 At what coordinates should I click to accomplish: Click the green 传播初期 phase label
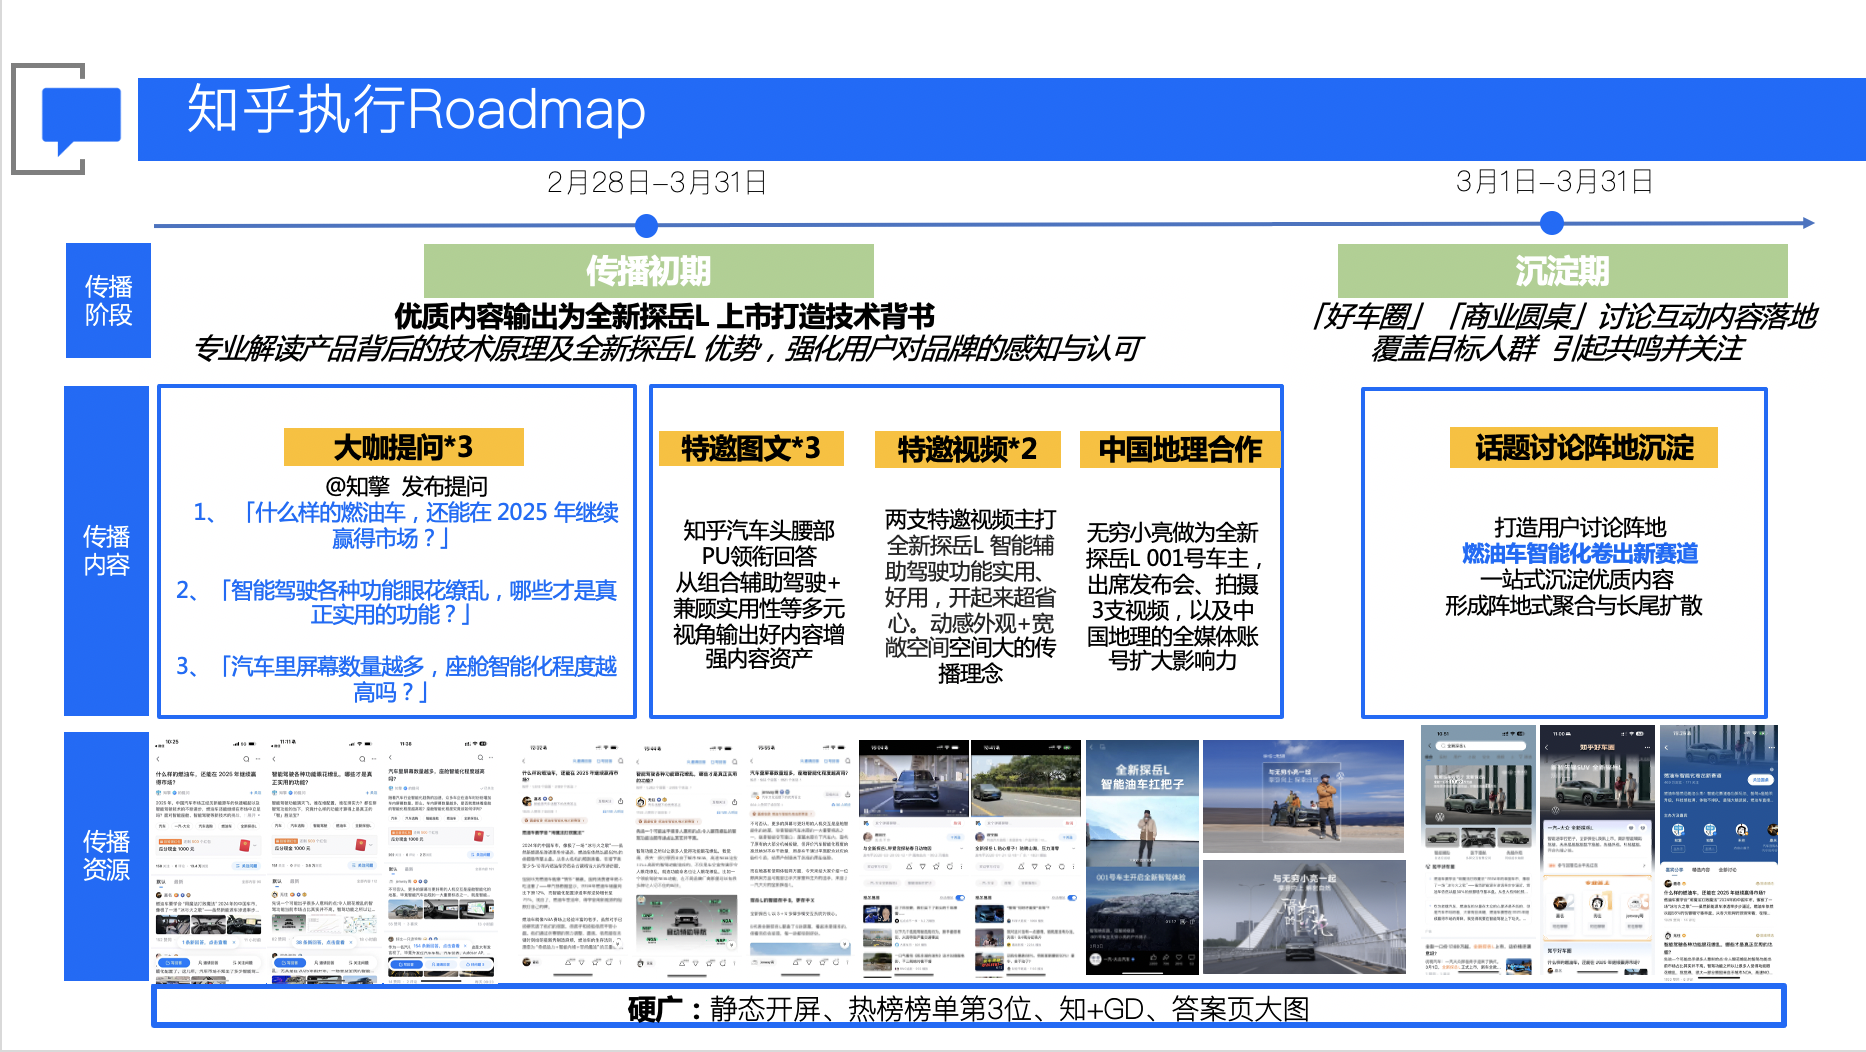click(x=648, y=270)
